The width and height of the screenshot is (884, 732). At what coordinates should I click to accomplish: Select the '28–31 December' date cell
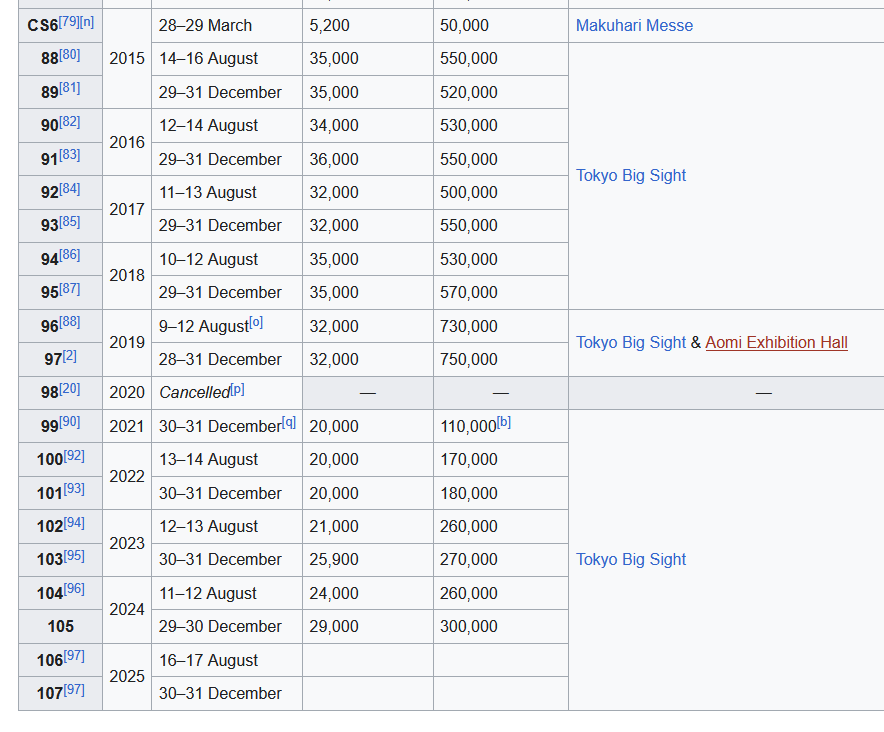(227, 359)
